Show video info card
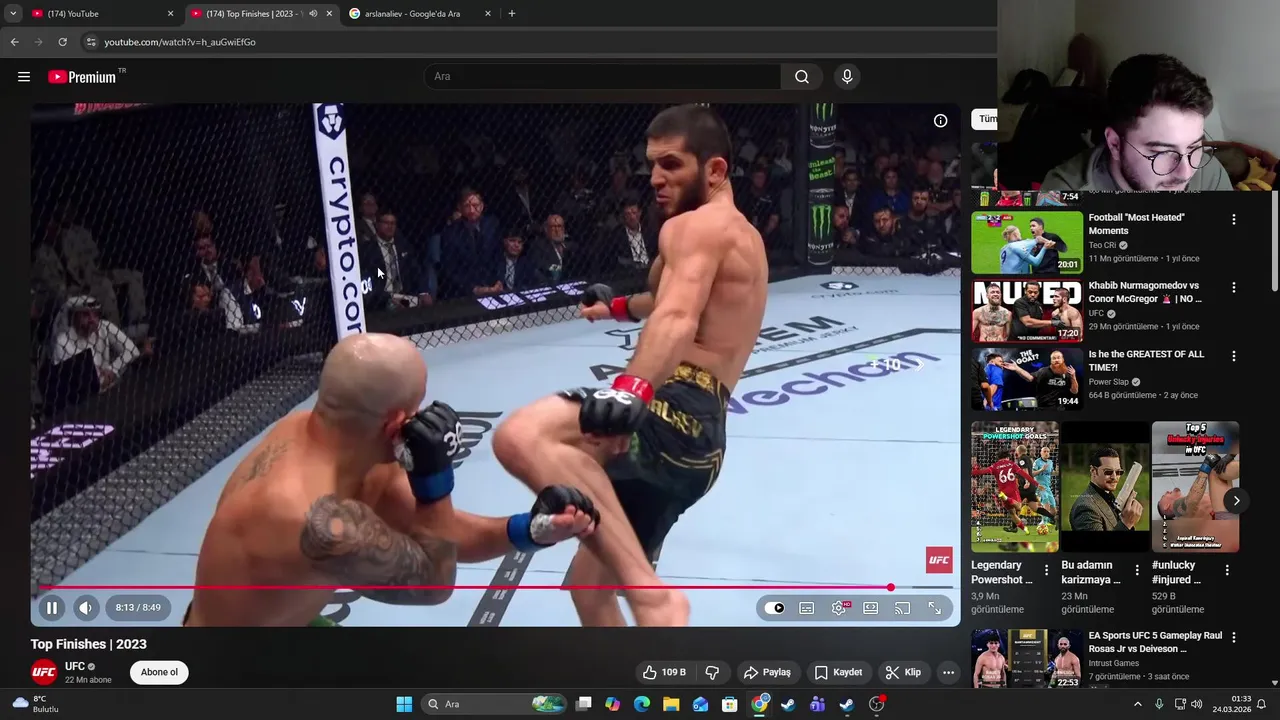 click(x=940, y=120)
